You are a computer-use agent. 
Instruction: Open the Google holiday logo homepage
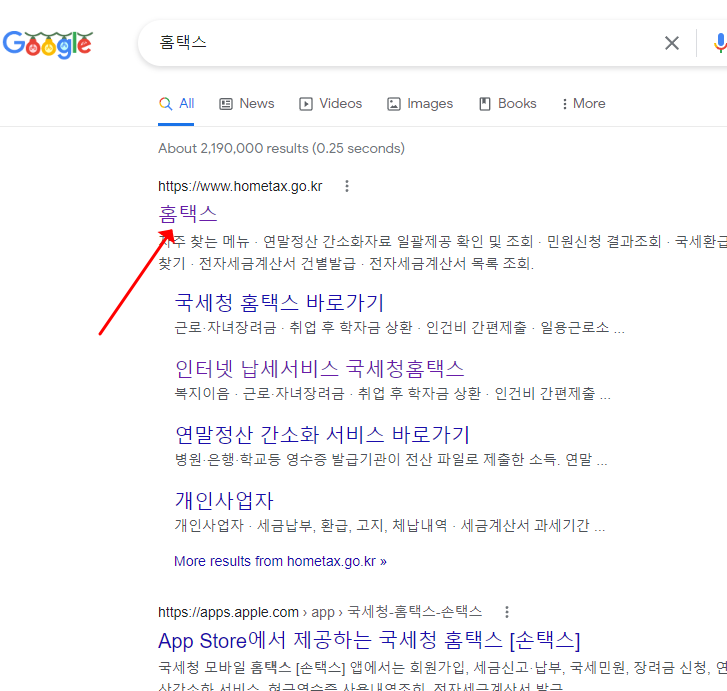click(x=48, y=45)
